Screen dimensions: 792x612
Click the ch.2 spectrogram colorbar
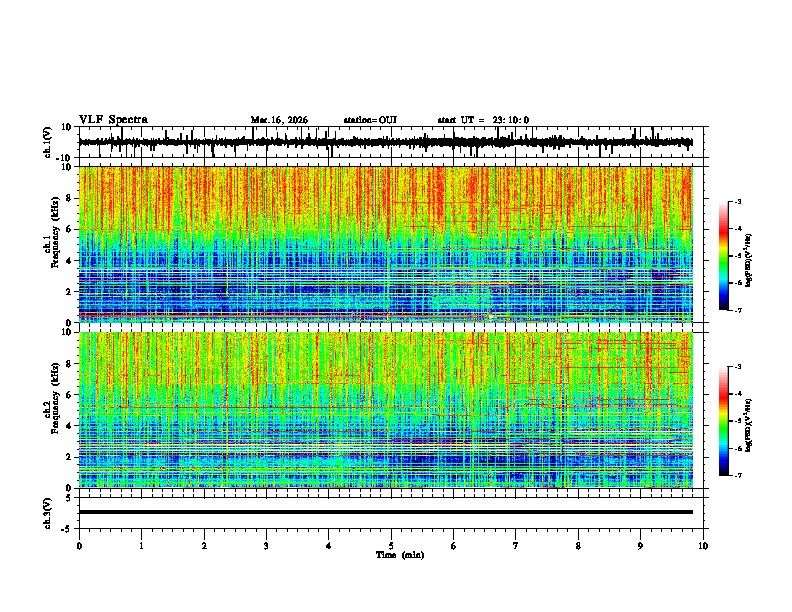point(724,421)
